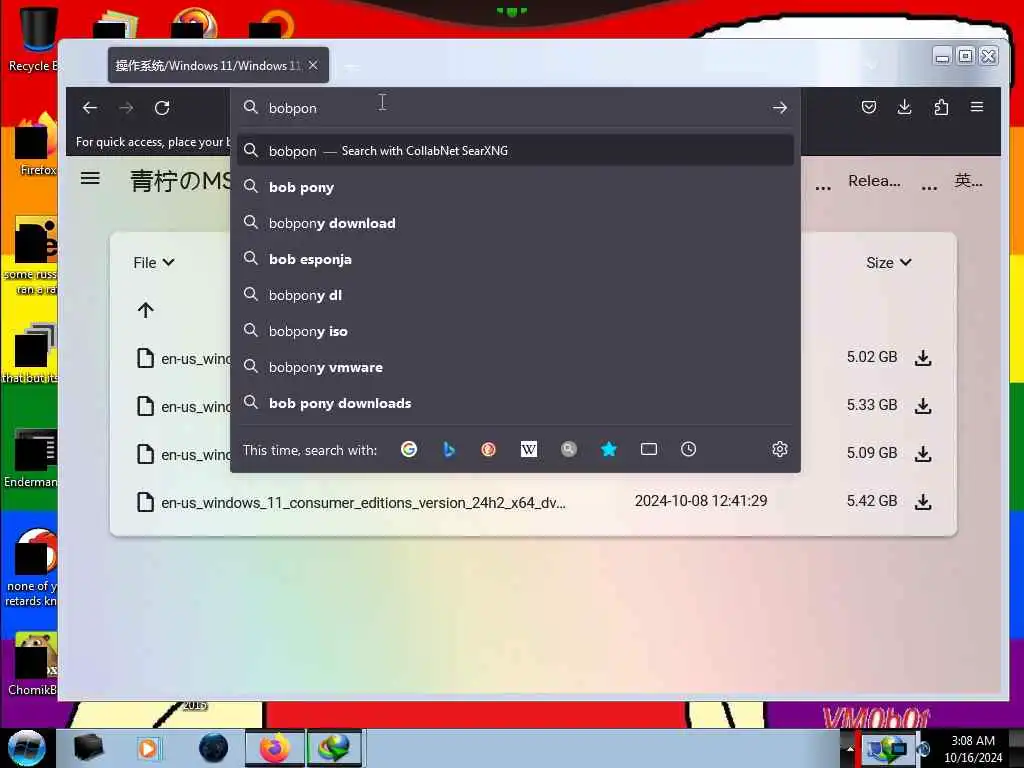Open the extensions puzzle icon
Screen dimensions: 1024x768
click(x=941, y=107)
